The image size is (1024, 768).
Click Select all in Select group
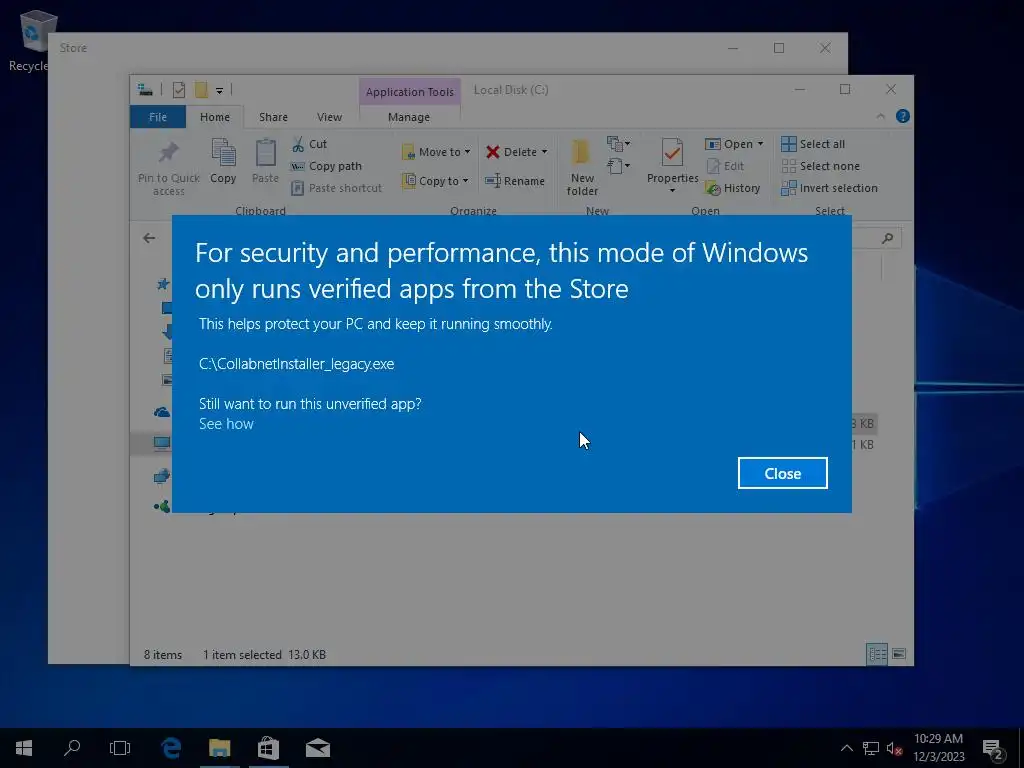click(813, 144)
